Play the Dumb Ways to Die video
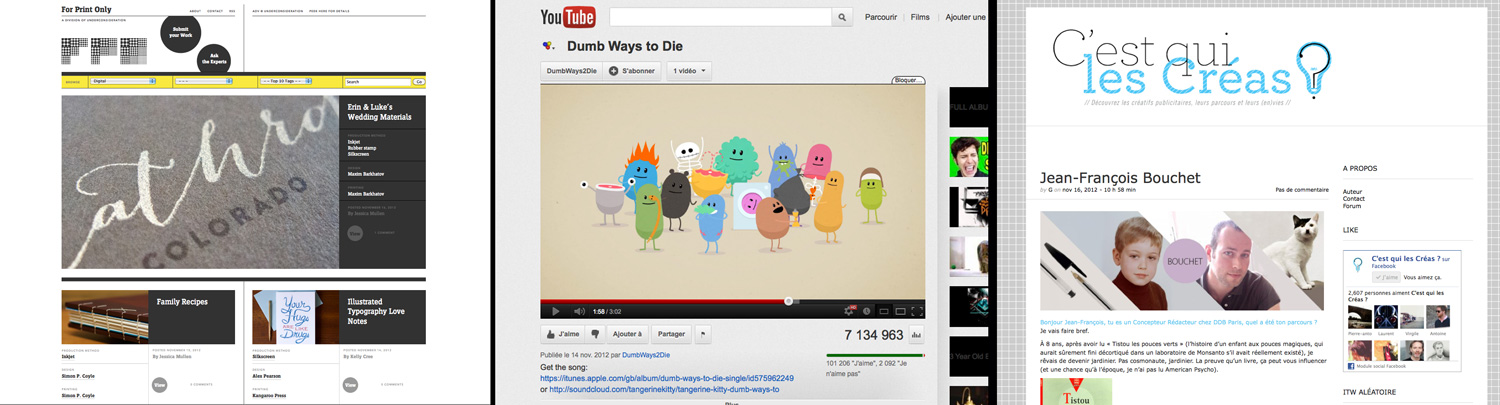The image size is (1500, 405). coord(556,311)
